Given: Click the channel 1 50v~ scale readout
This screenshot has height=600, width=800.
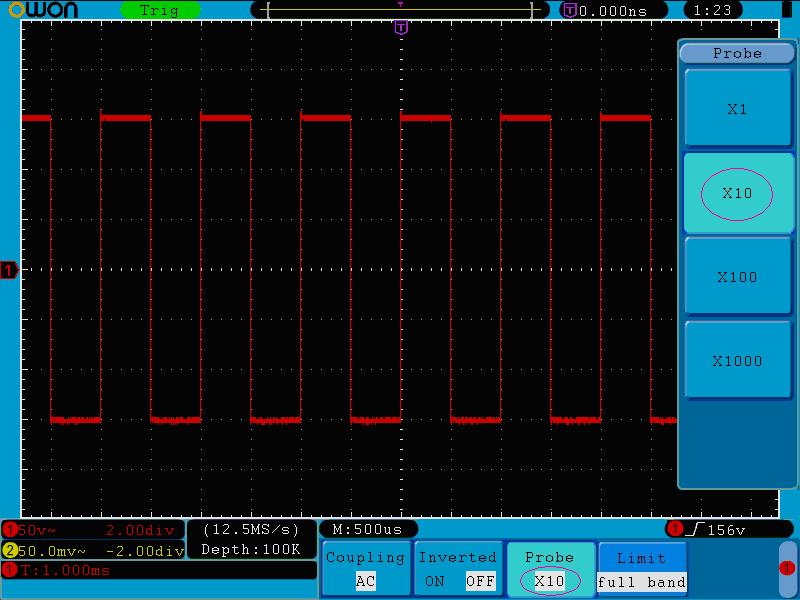Looking at the screenshot, I should coord(37,530).
